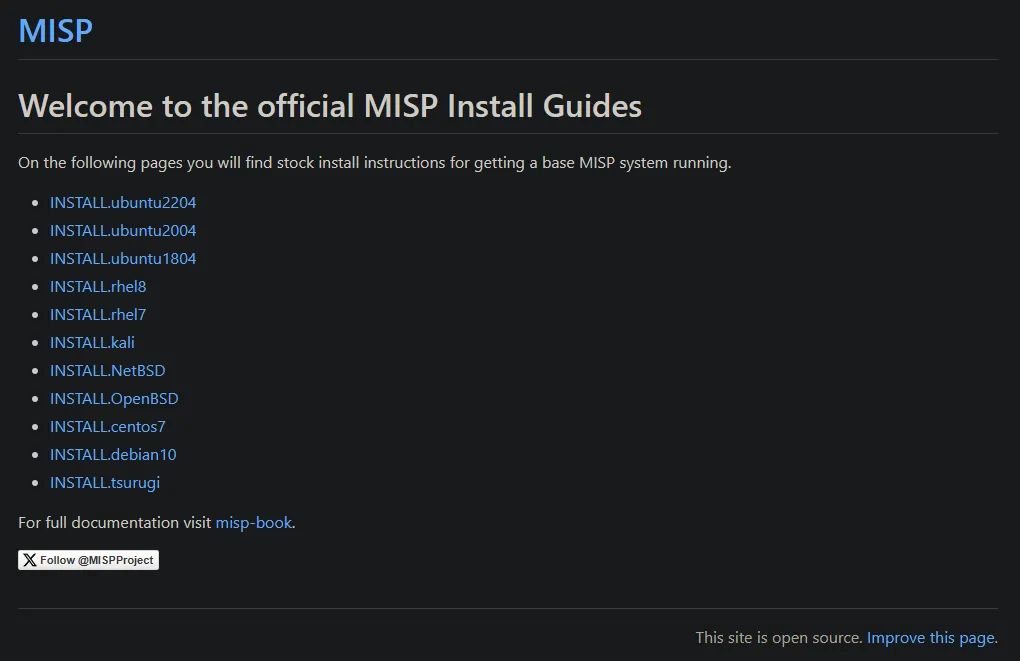Open the INSTALL.rhel8 install guide
The width and height of the screenshot is (1020, 661).
(97, 286)
